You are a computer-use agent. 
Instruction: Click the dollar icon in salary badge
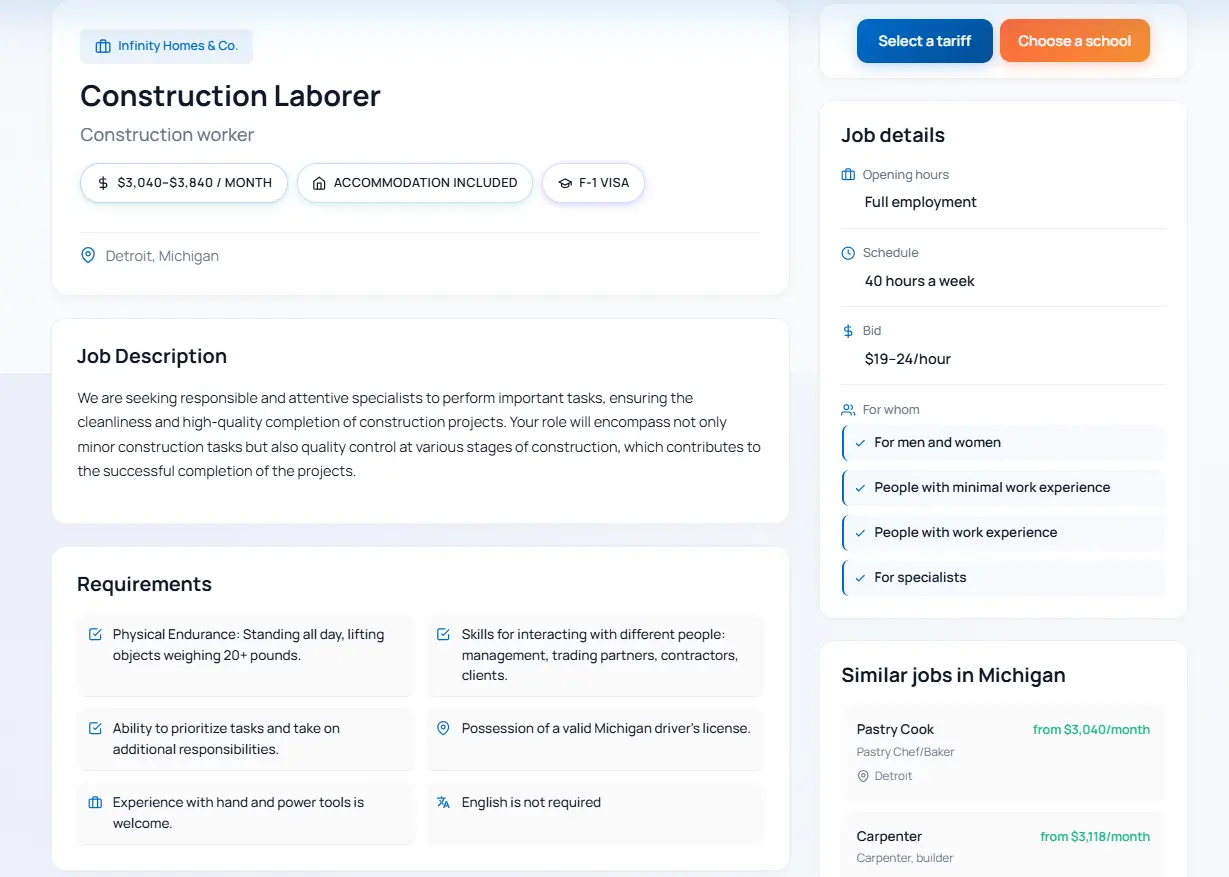point(103,183)
